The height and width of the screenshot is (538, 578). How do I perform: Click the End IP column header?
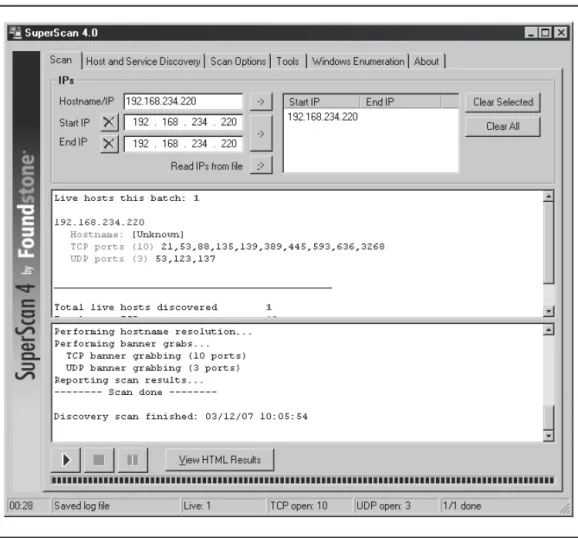pos(400,101)
